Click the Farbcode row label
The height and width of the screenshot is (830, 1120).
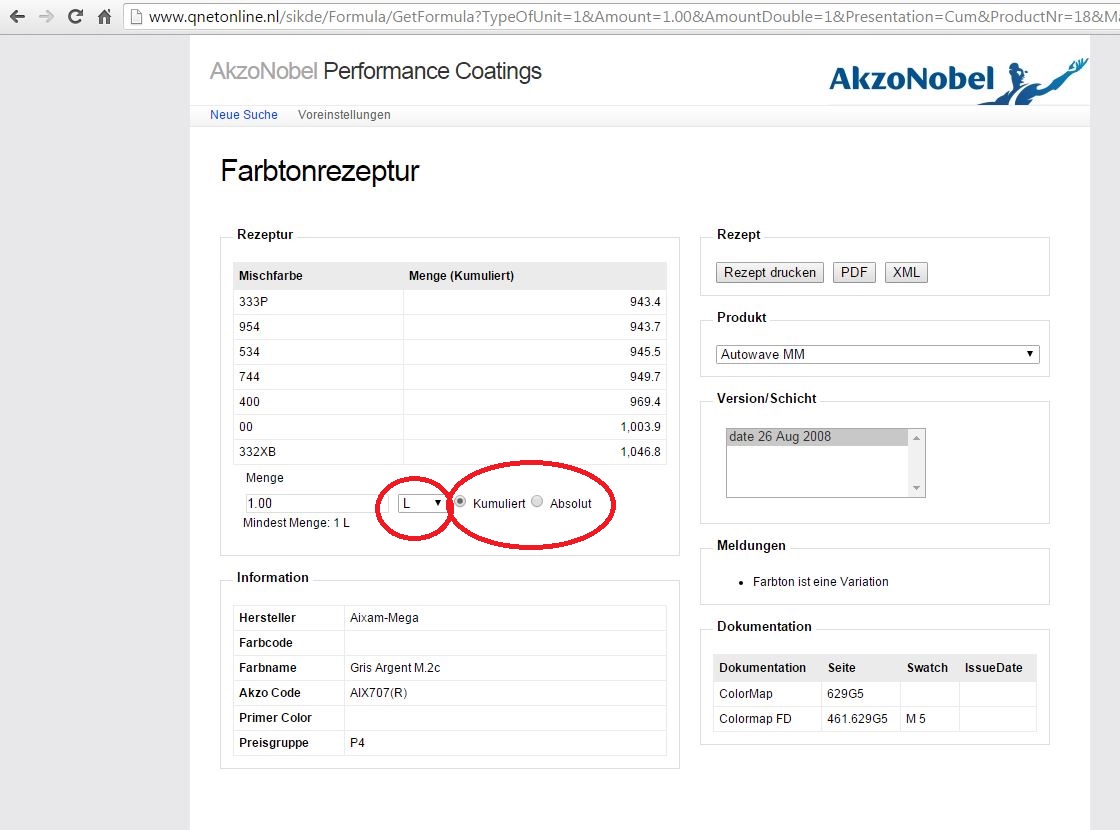click(x=266, y=643)
